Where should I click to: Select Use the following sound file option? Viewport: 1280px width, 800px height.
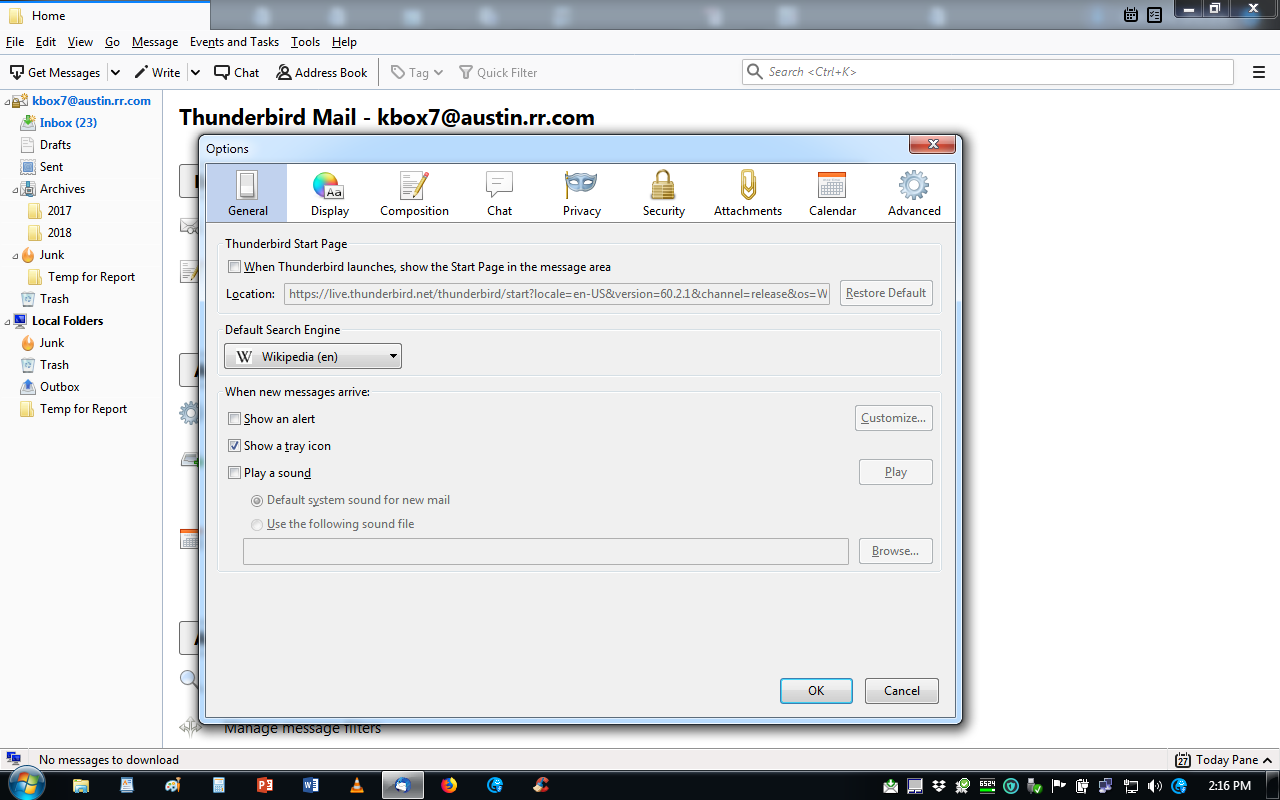[257, 524]
